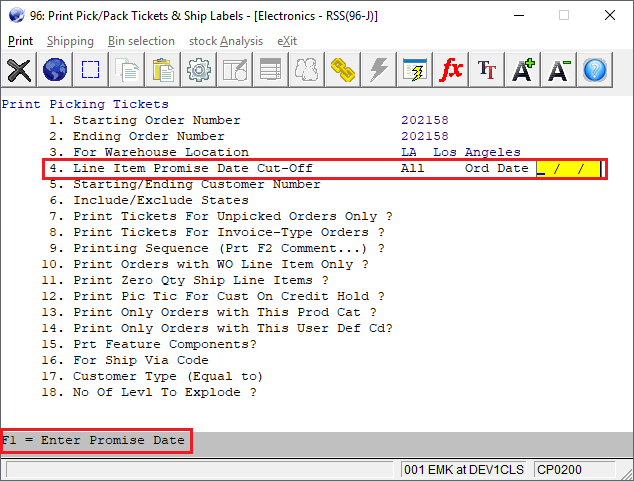Screen dimensions: 634x481
Task: Open the Print menu
Action: click(20, 41)
